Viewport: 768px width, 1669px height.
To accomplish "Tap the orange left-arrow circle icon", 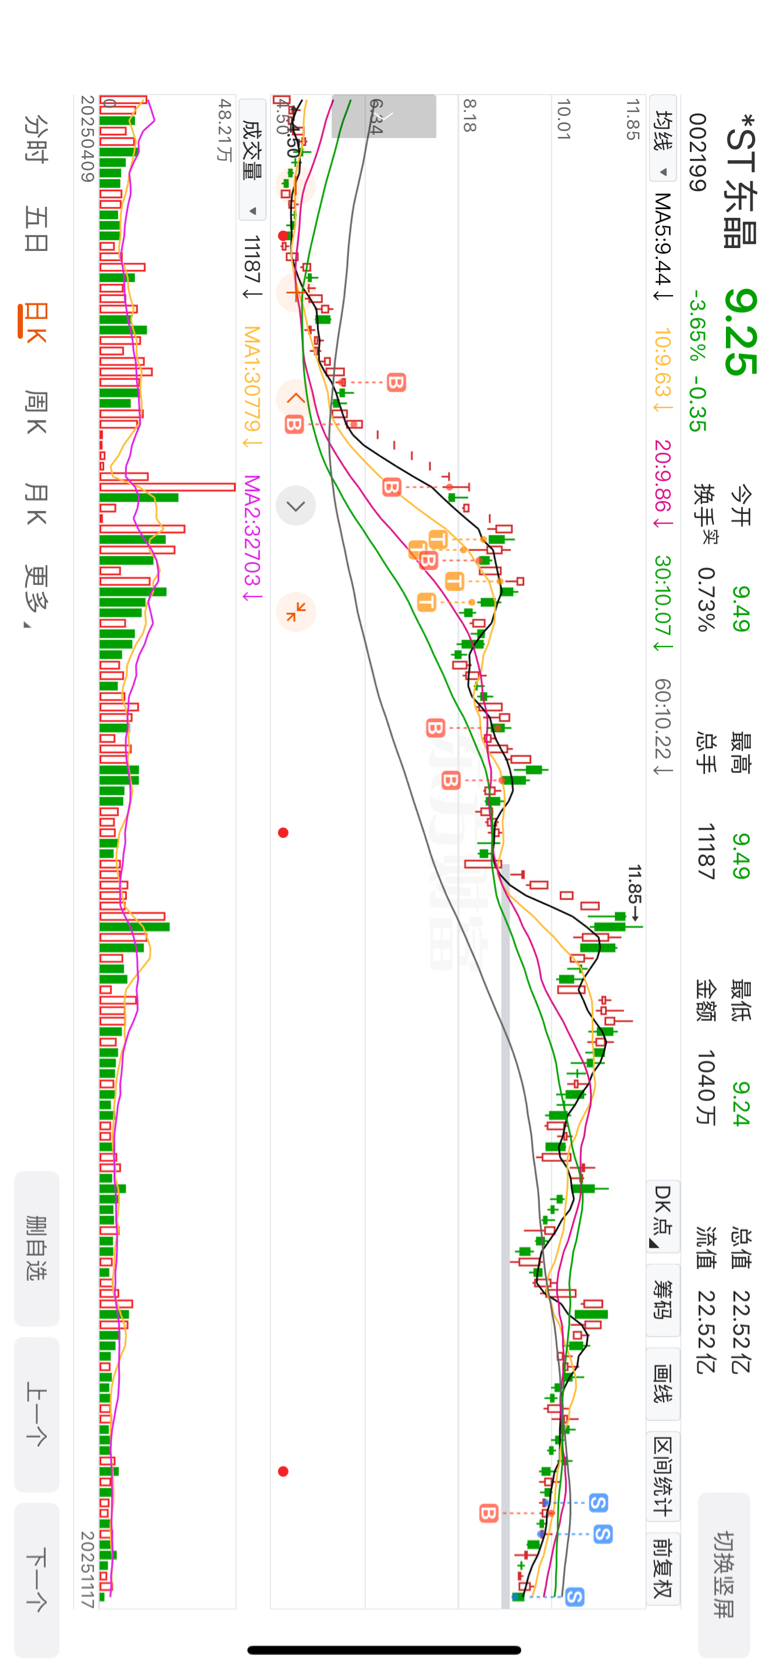I will (295, 398).
